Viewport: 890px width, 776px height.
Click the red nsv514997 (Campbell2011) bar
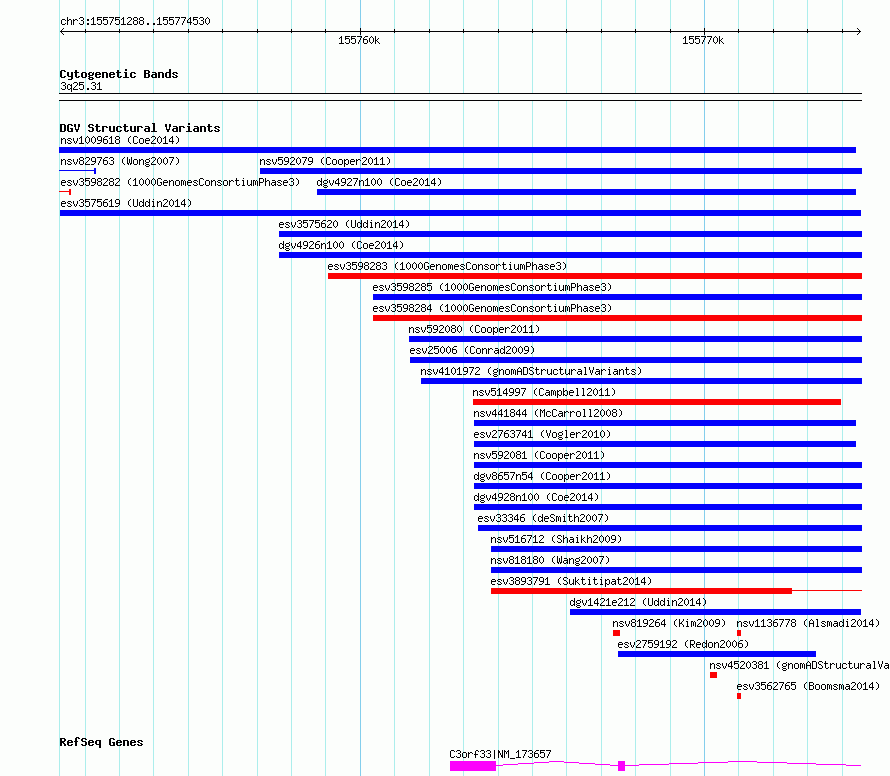pyautogui.click(x=657, y=402)
